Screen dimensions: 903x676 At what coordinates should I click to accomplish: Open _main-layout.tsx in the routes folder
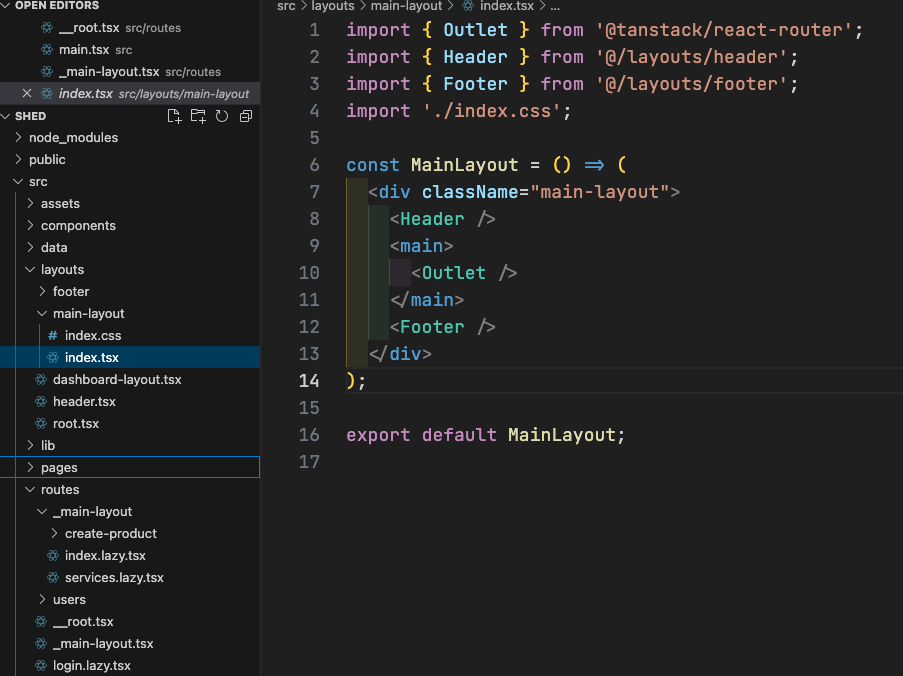pyautogui.click(x=130, y=643)
